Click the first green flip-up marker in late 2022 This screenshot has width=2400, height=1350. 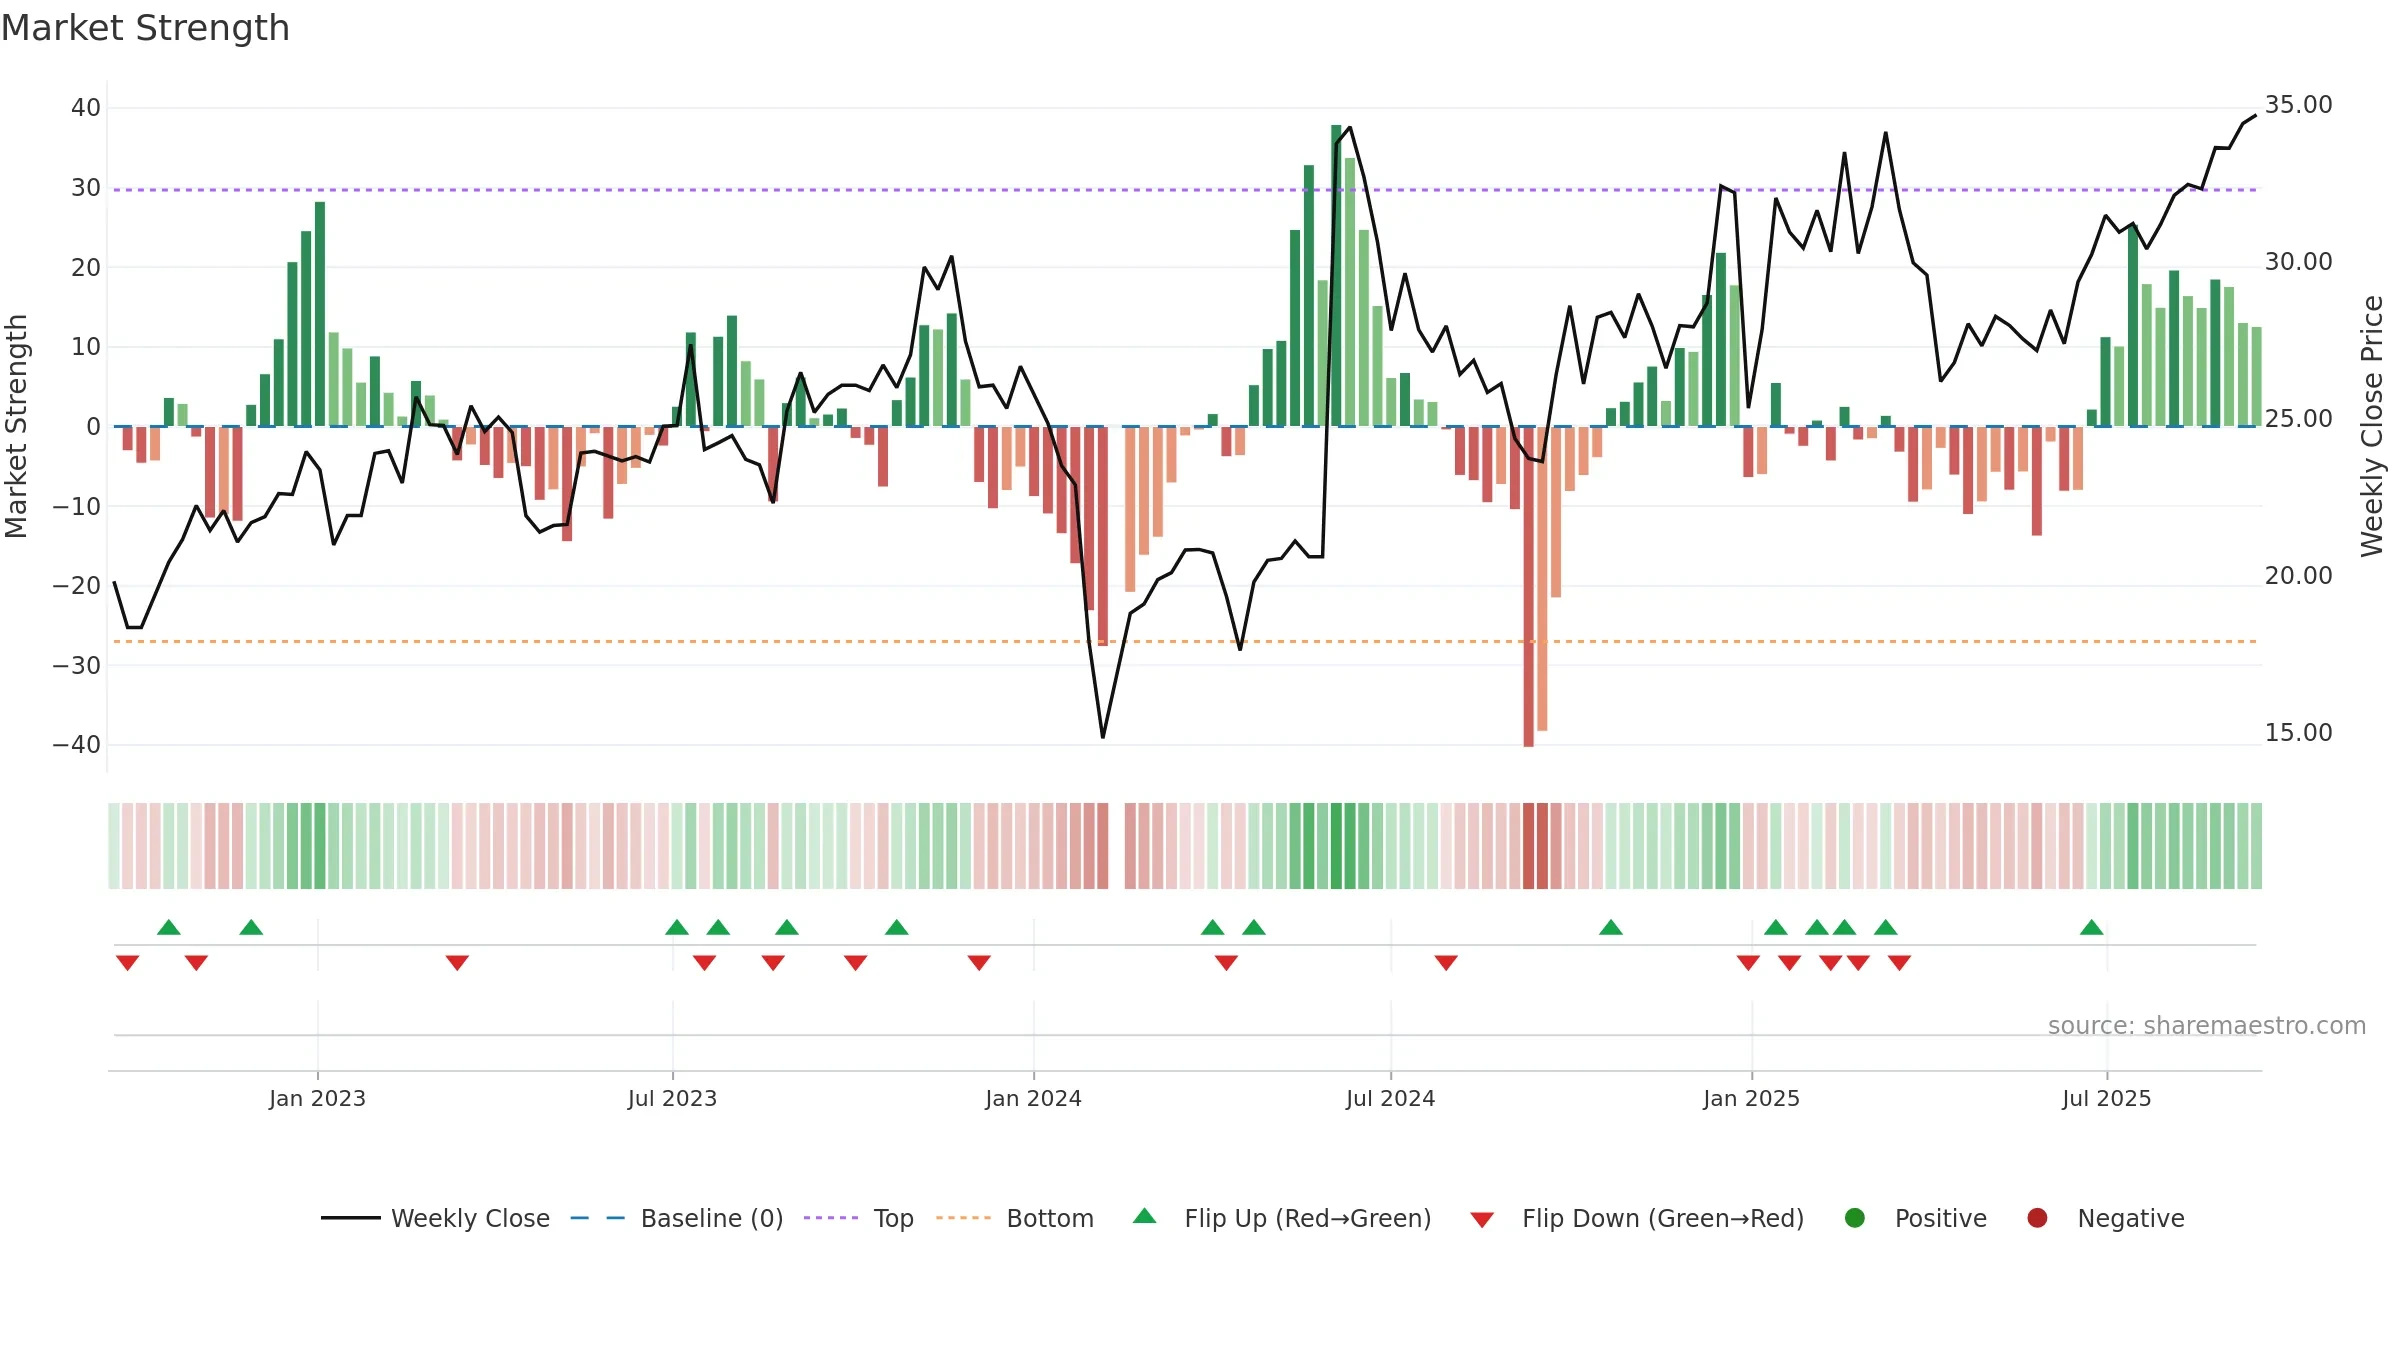pyautogui.click(x=169, y=927)
